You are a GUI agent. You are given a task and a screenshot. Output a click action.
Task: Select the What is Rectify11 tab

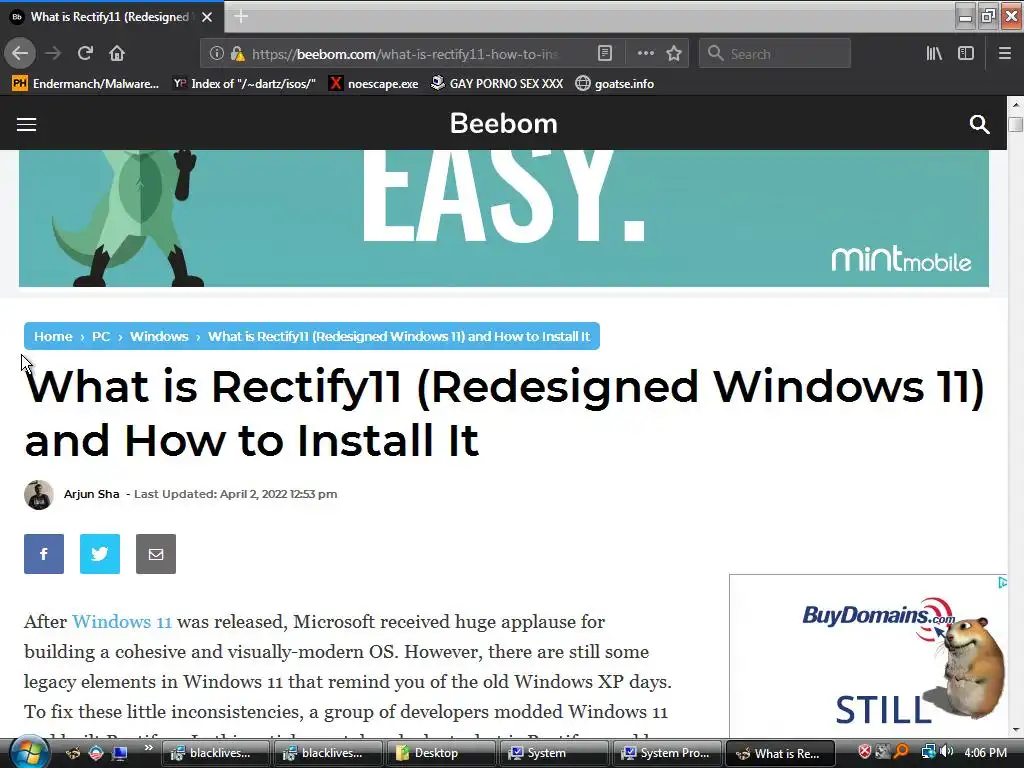(110, 17)
